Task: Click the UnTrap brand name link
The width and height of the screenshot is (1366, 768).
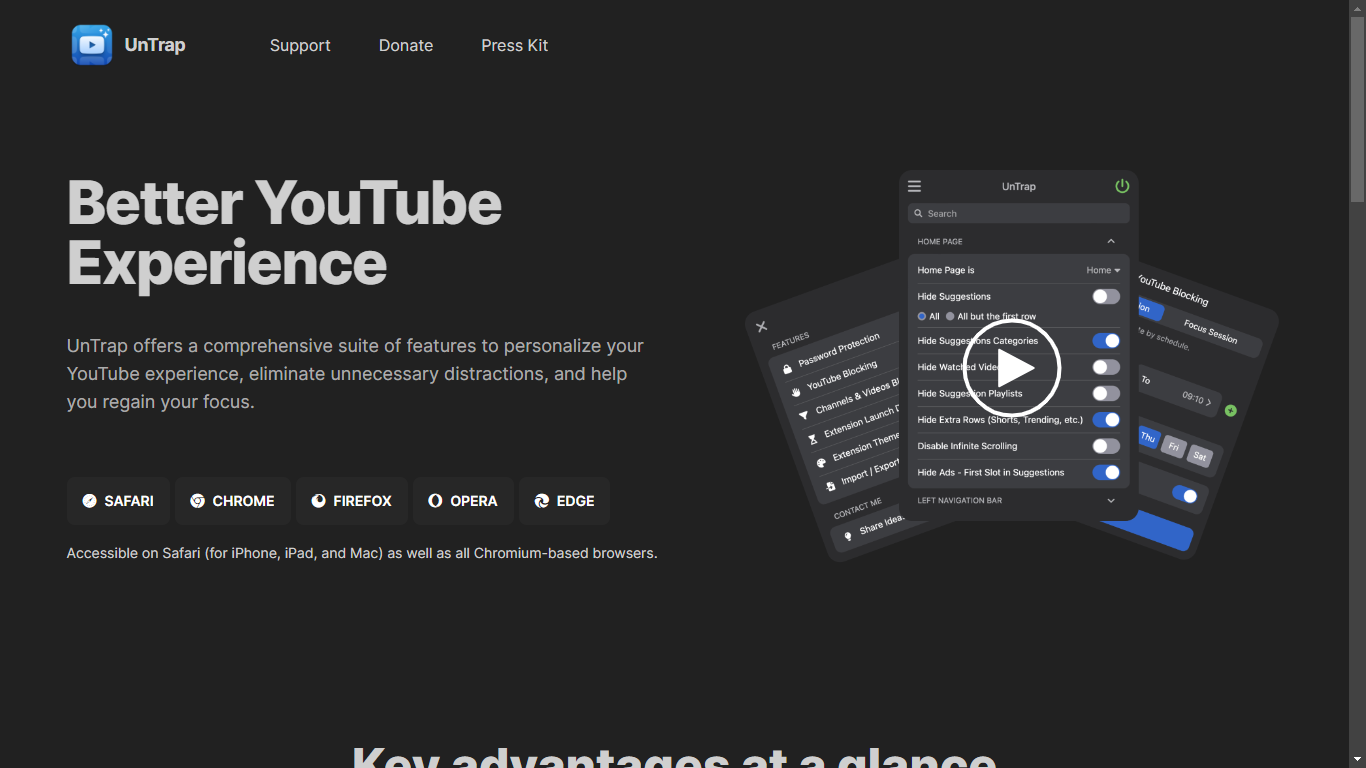Action: pyautogui.click(x=155, y=45)
